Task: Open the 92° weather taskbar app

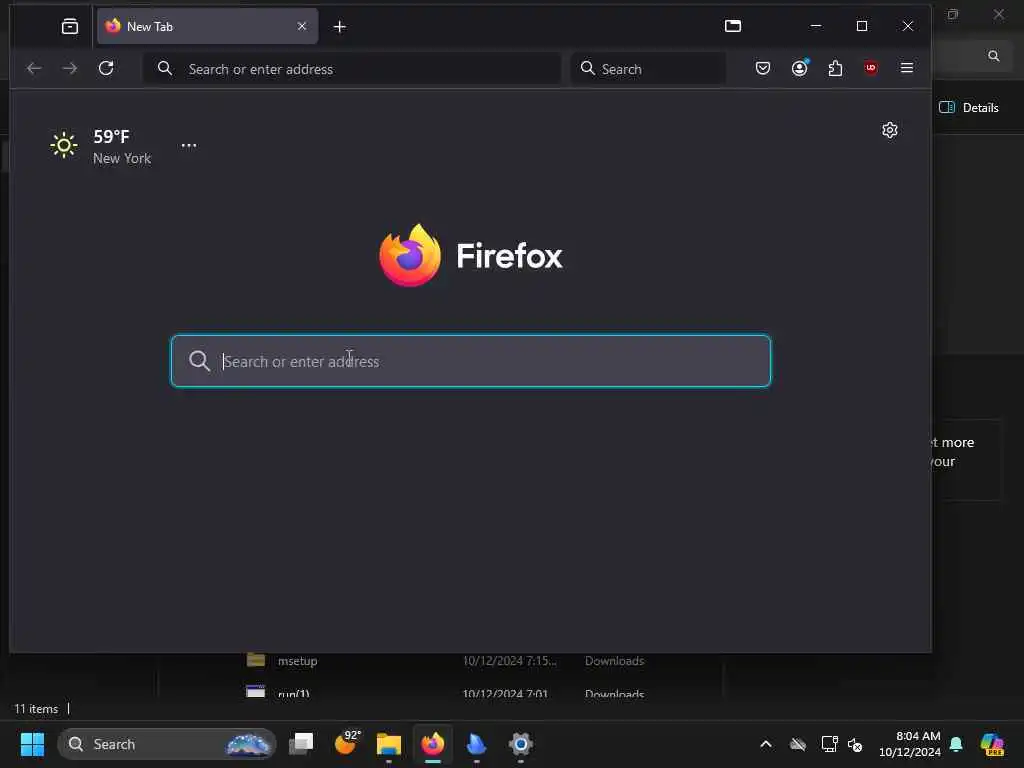Action: click(x=347, y=743)
